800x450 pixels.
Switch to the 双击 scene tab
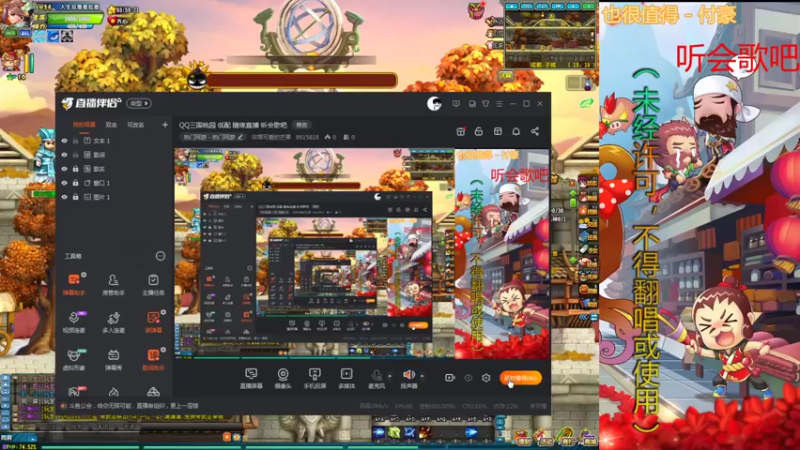pos(111,124)
